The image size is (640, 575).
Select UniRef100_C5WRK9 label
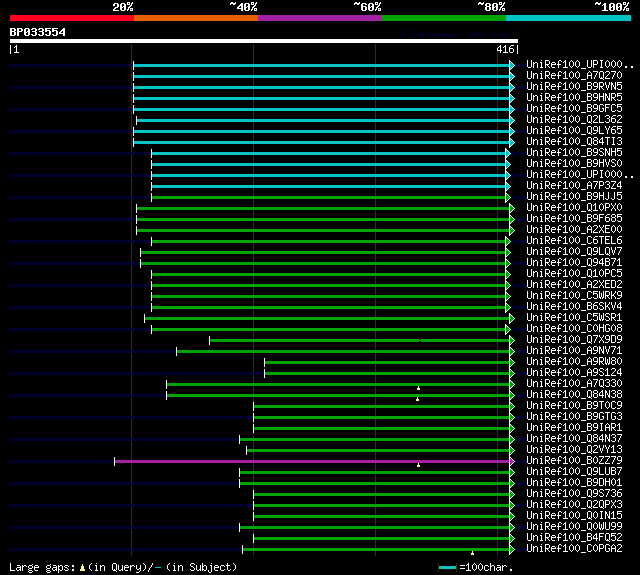click(574, 296)
